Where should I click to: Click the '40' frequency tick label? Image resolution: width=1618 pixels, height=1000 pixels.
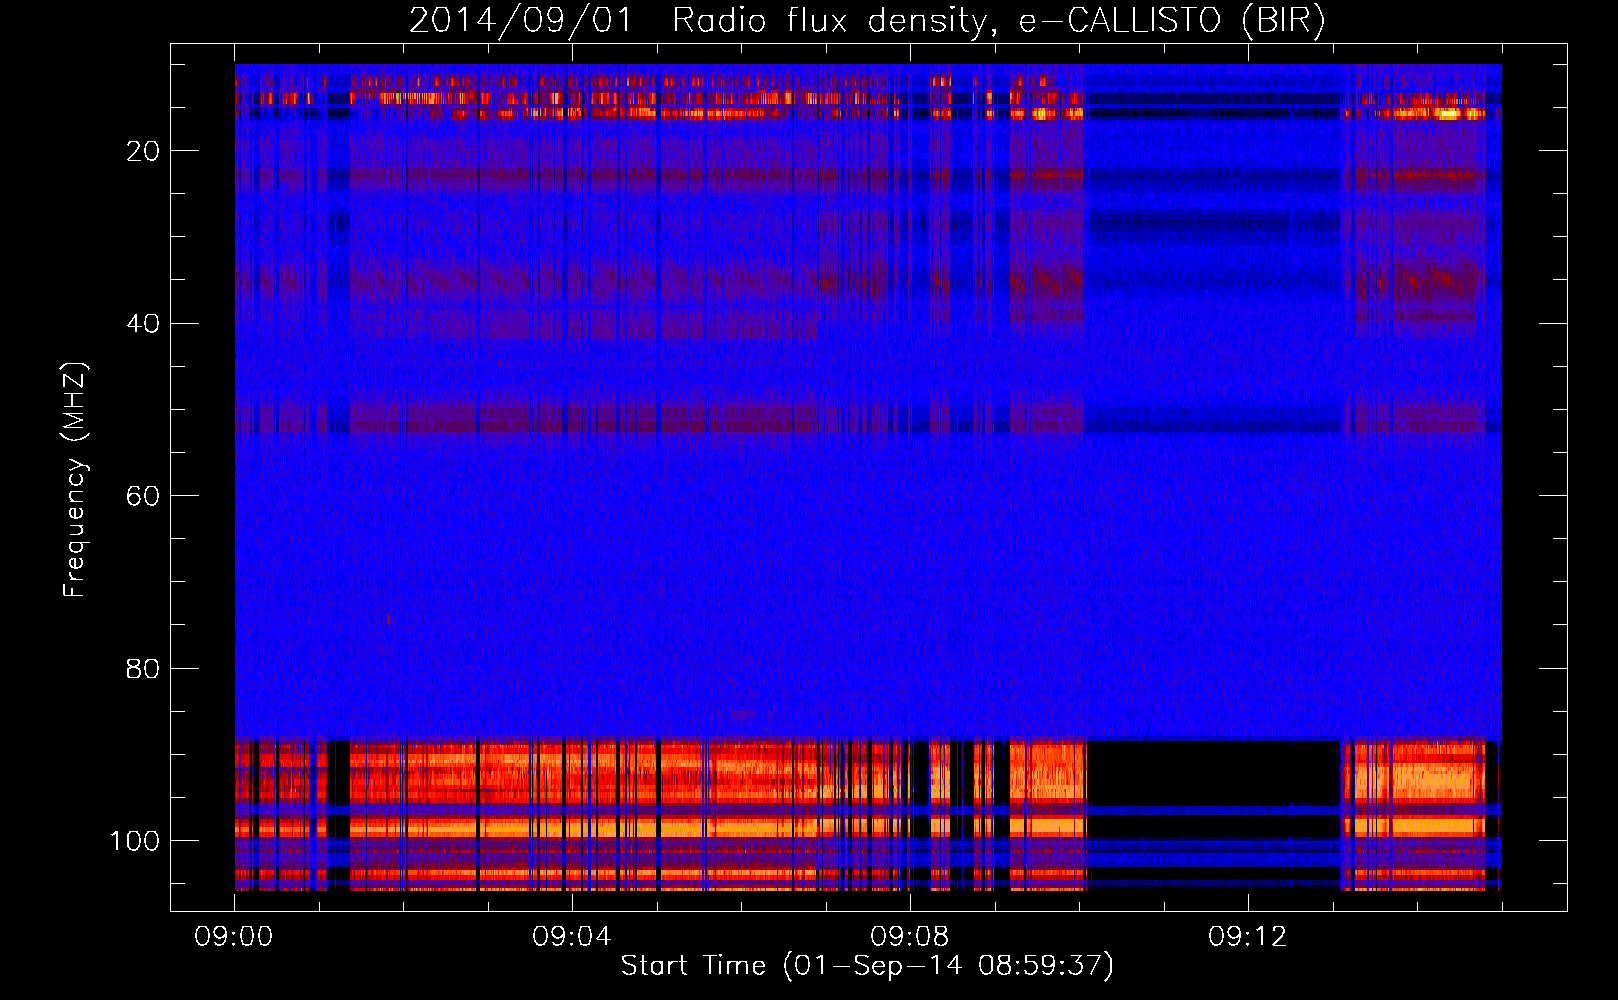point(144,324)
